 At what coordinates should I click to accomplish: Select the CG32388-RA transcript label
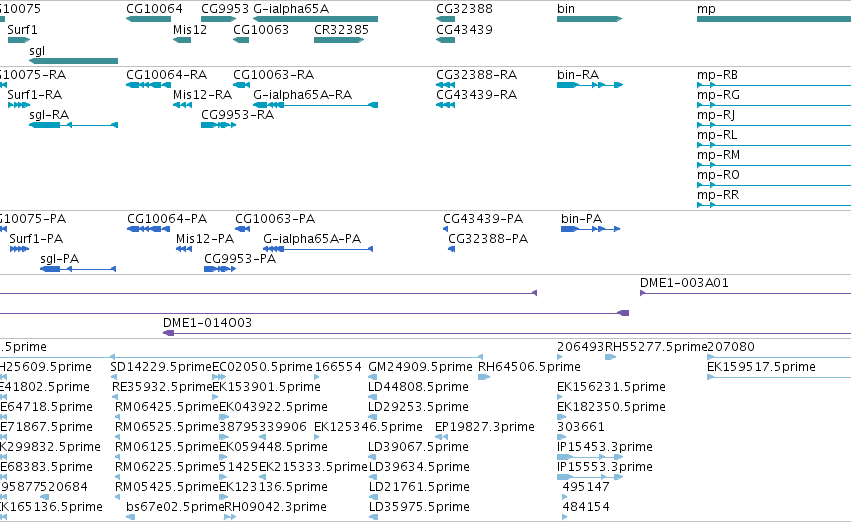pos(477,74)
